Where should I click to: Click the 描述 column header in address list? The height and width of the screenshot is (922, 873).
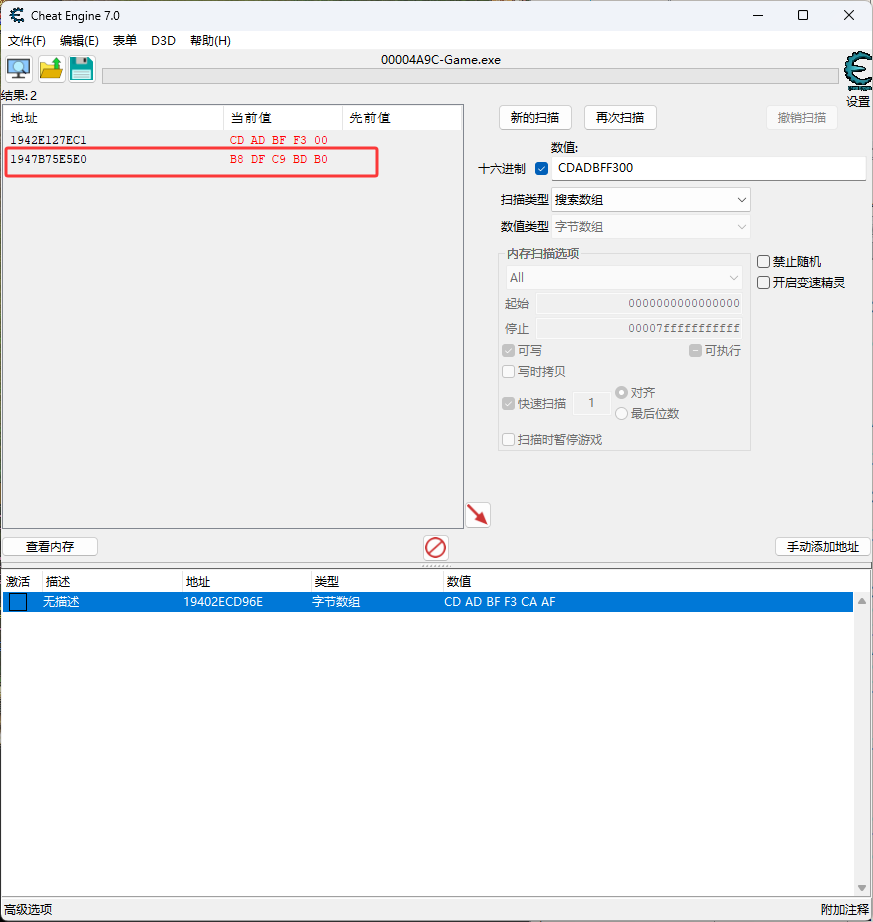click(x=112, y=582)
